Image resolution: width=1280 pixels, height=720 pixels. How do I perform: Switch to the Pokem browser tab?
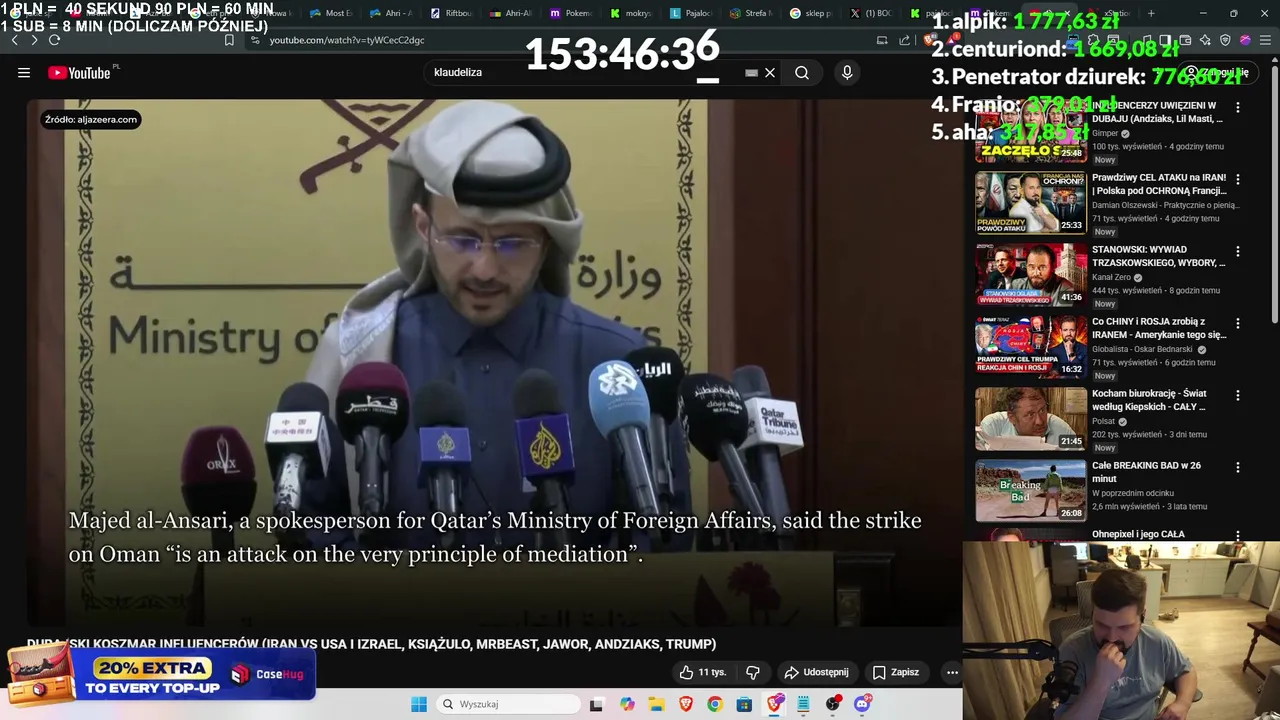[571, 13]
